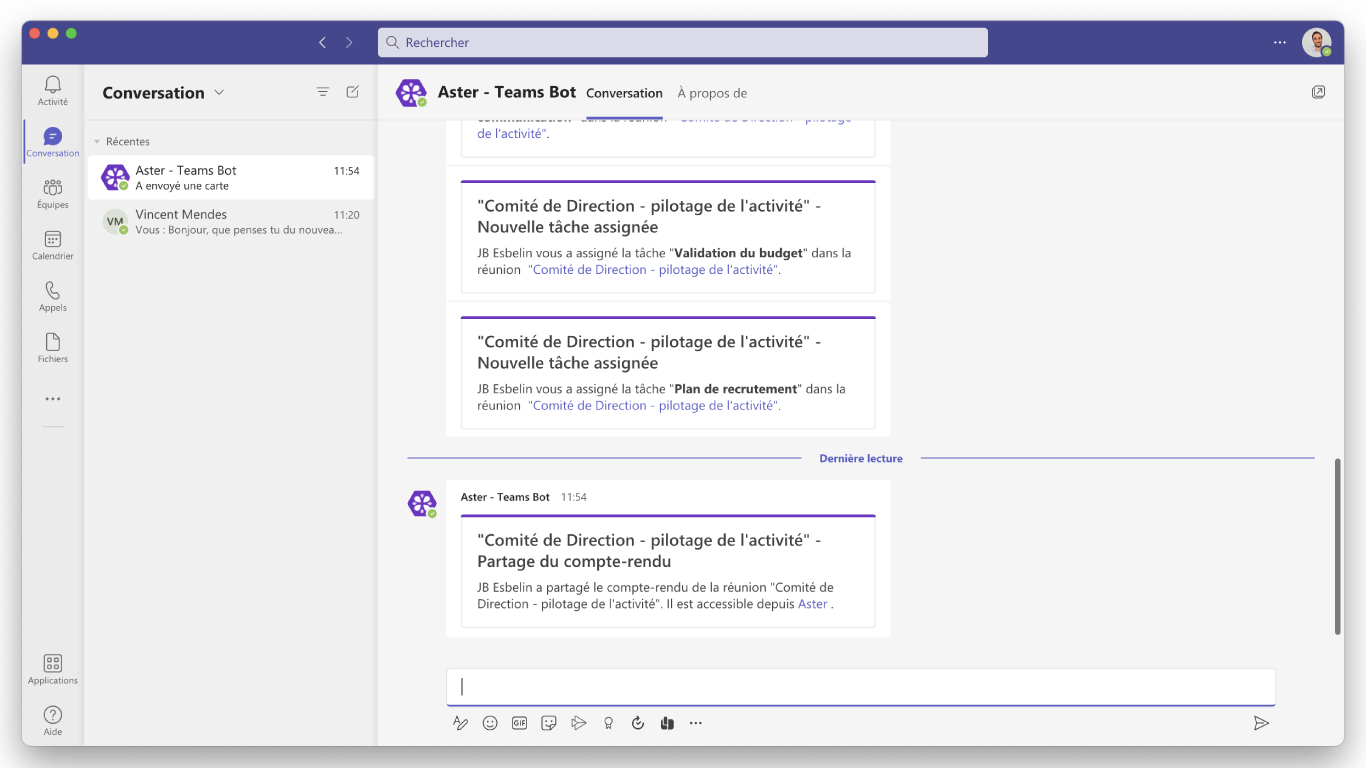
Task: Open the sticker picker
Action: (x=549, y=723)
